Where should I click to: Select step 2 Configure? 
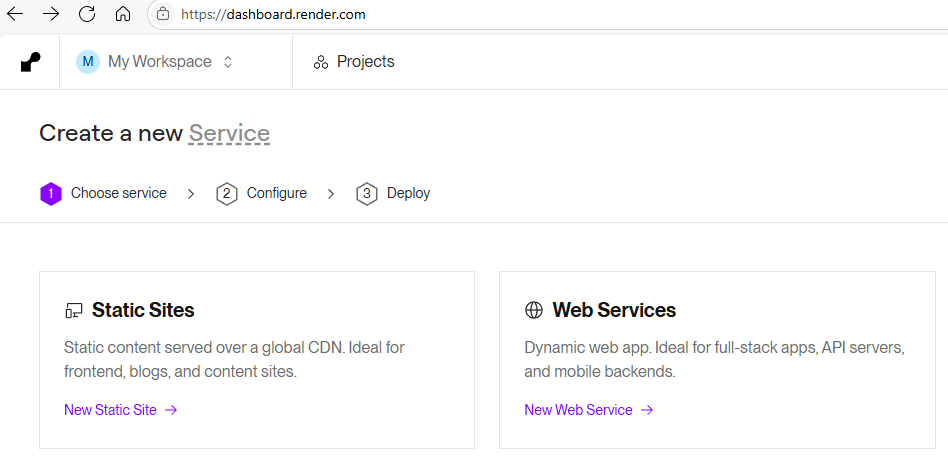click(261, 194)
